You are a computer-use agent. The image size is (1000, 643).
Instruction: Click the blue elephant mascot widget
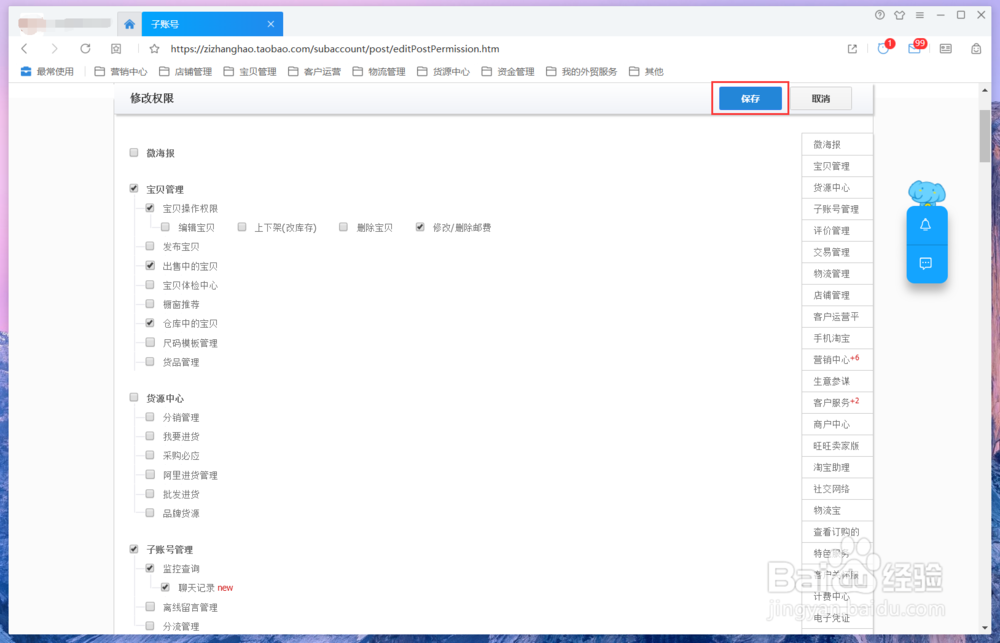(x=927, y=193)
